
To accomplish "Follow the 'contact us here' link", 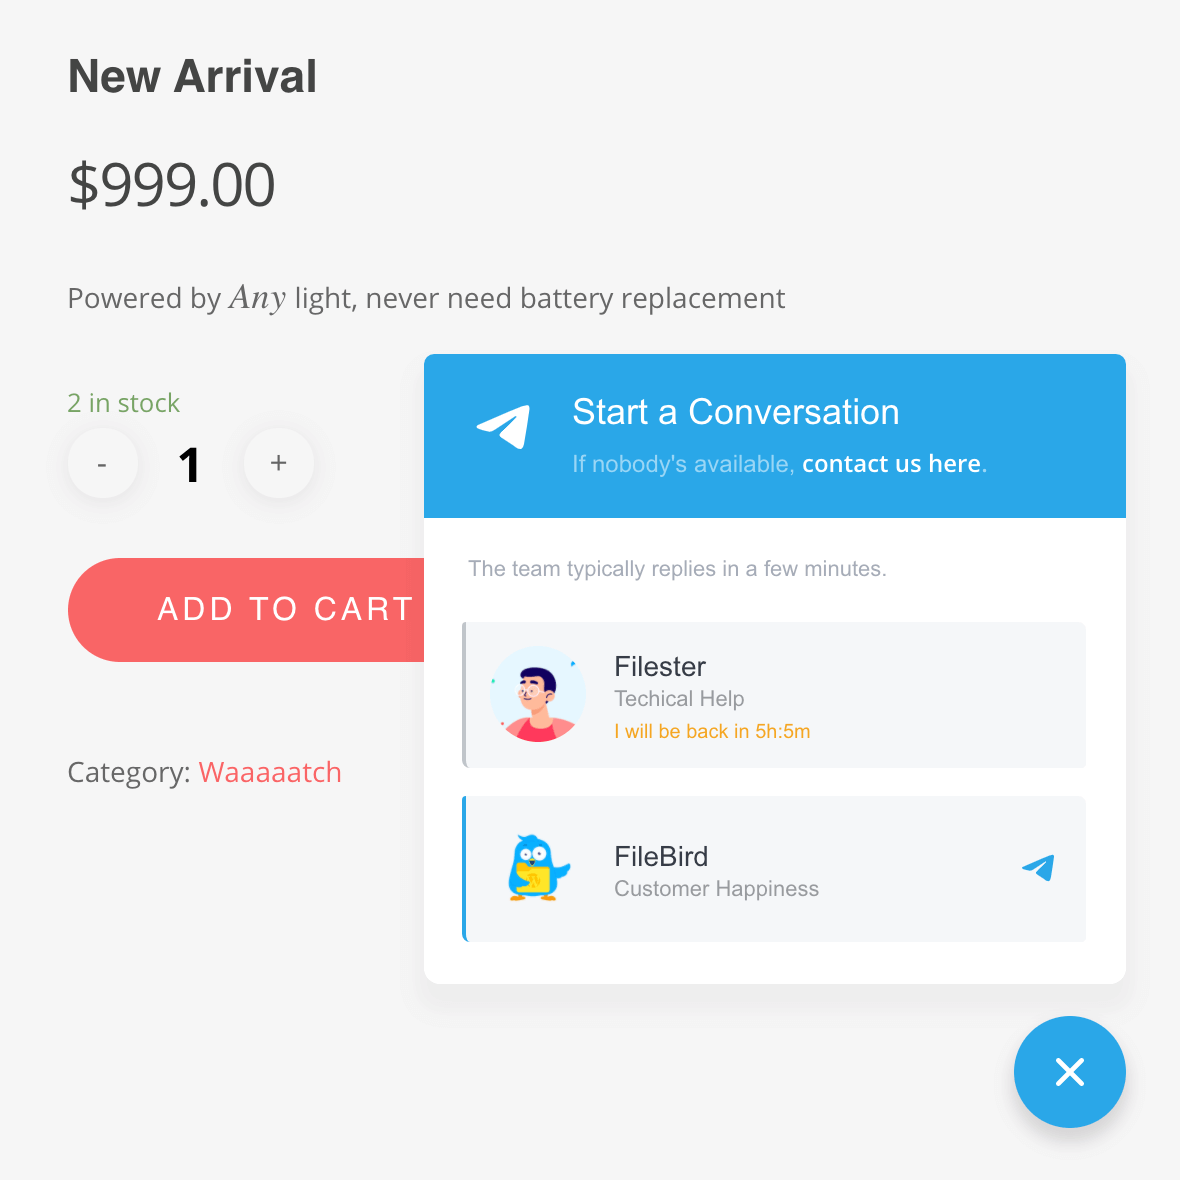I will (891, 464).
